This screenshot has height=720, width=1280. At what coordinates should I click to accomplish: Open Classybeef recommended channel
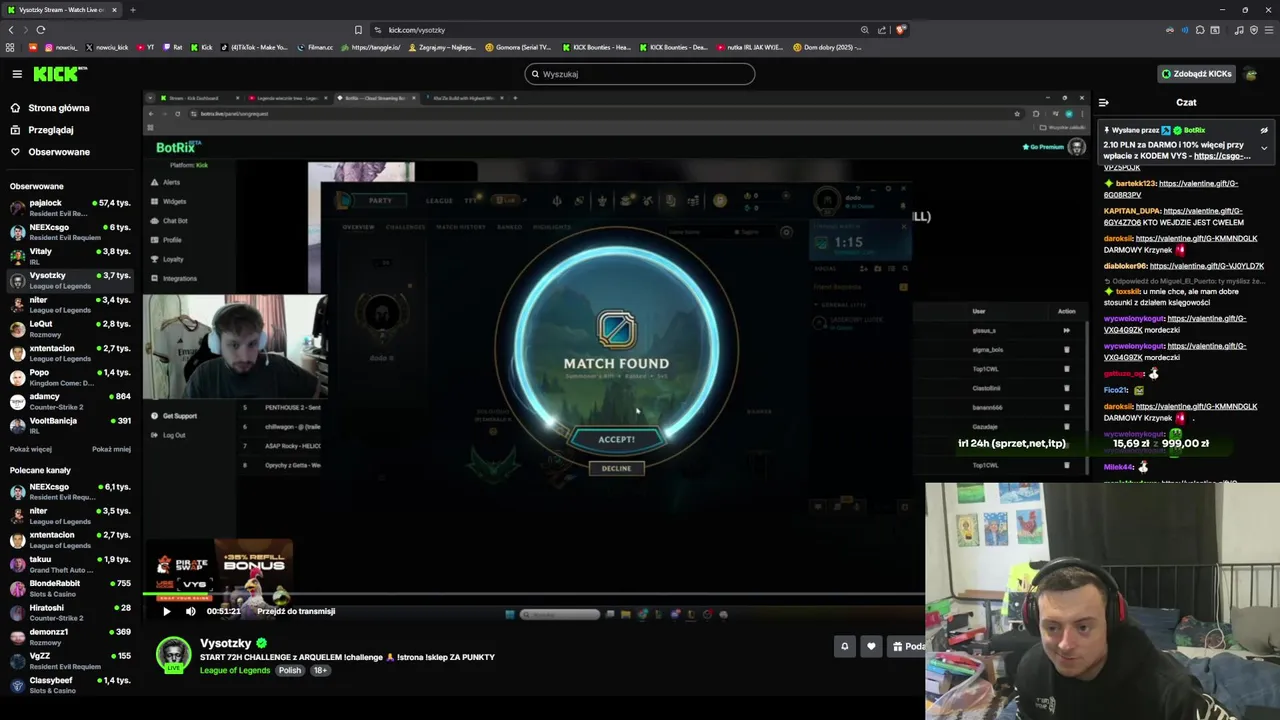[x=70, y=685]
